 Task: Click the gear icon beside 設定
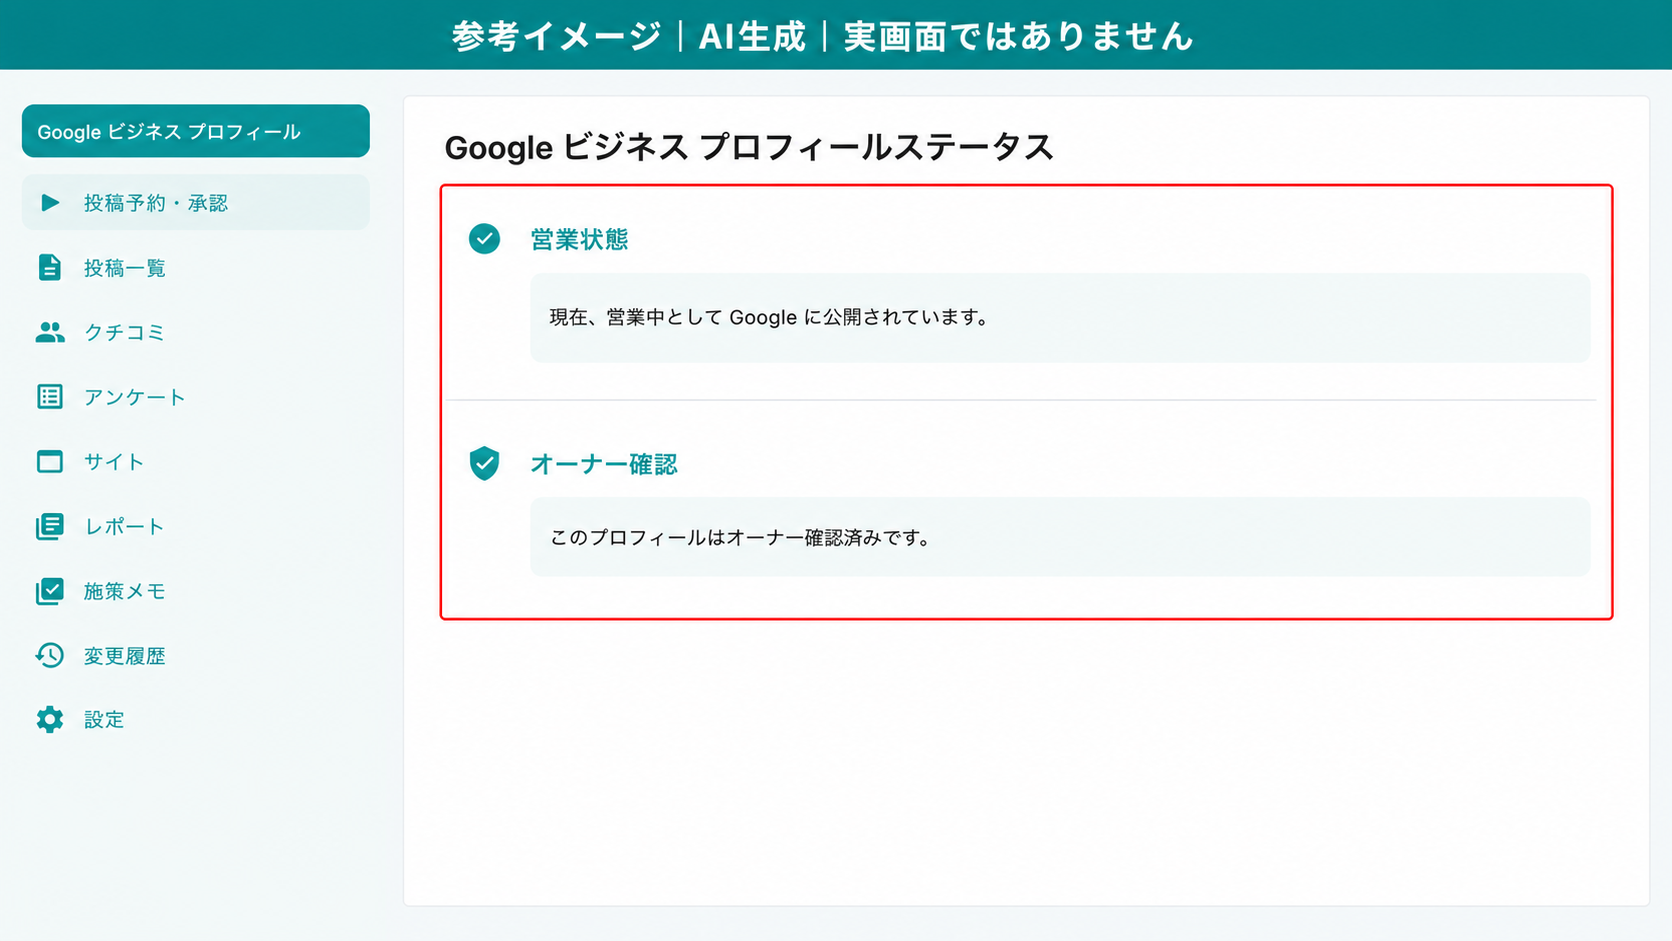pos(49,719)
